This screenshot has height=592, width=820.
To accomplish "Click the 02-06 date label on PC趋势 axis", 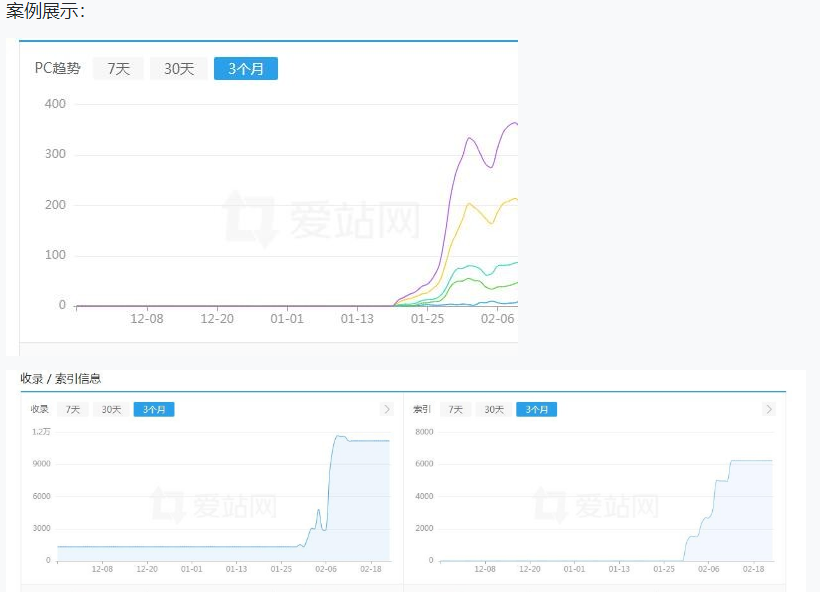I will coord(496,319).
